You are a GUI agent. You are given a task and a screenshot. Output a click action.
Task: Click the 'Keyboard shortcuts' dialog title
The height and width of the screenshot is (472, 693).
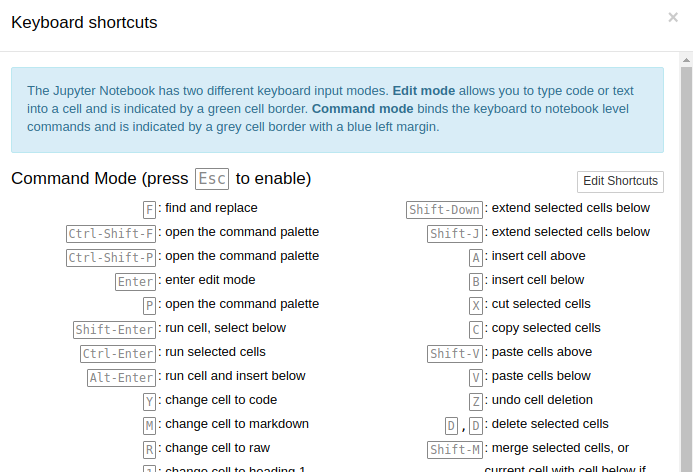pyautogui.click(x=84, y=23)
